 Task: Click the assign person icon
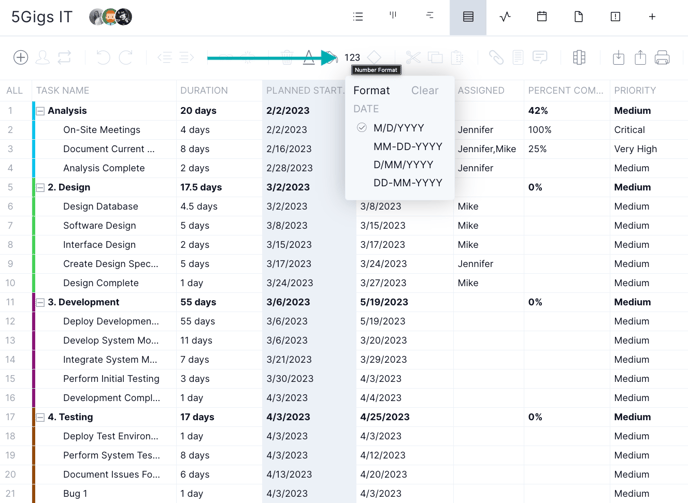[43, 57]
